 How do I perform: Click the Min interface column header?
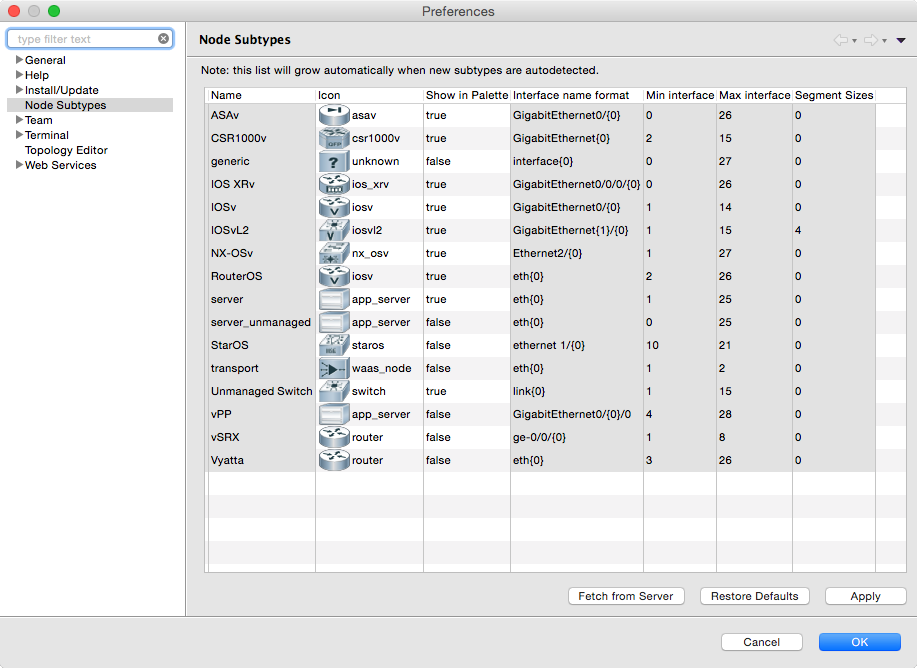680,95
